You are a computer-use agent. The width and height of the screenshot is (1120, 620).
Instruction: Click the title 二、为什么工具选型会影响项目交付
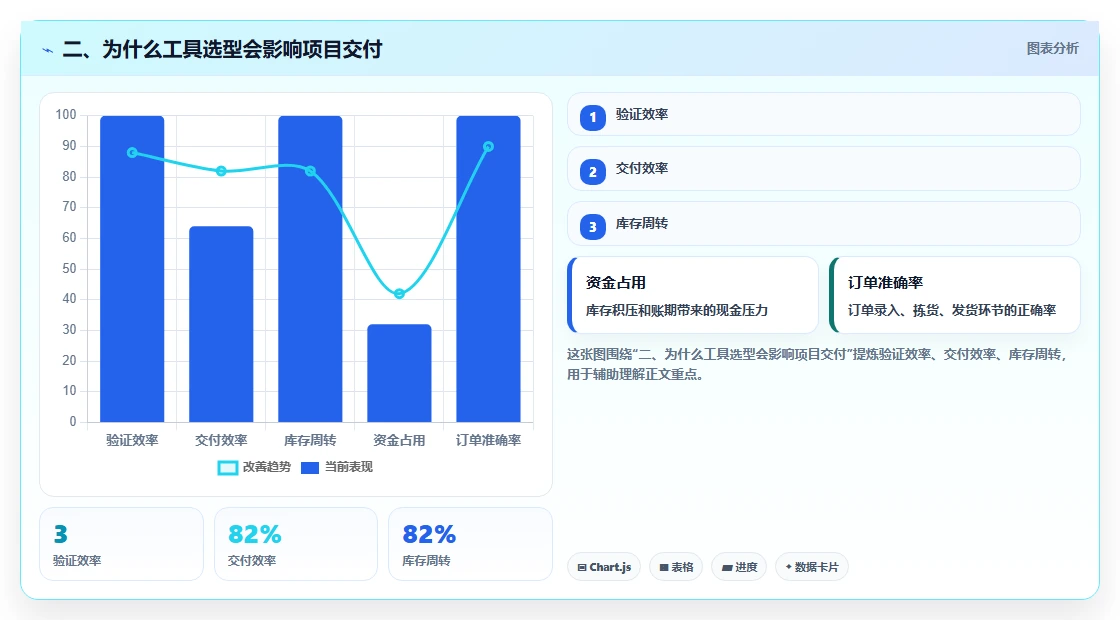click(x=222, y=49)
